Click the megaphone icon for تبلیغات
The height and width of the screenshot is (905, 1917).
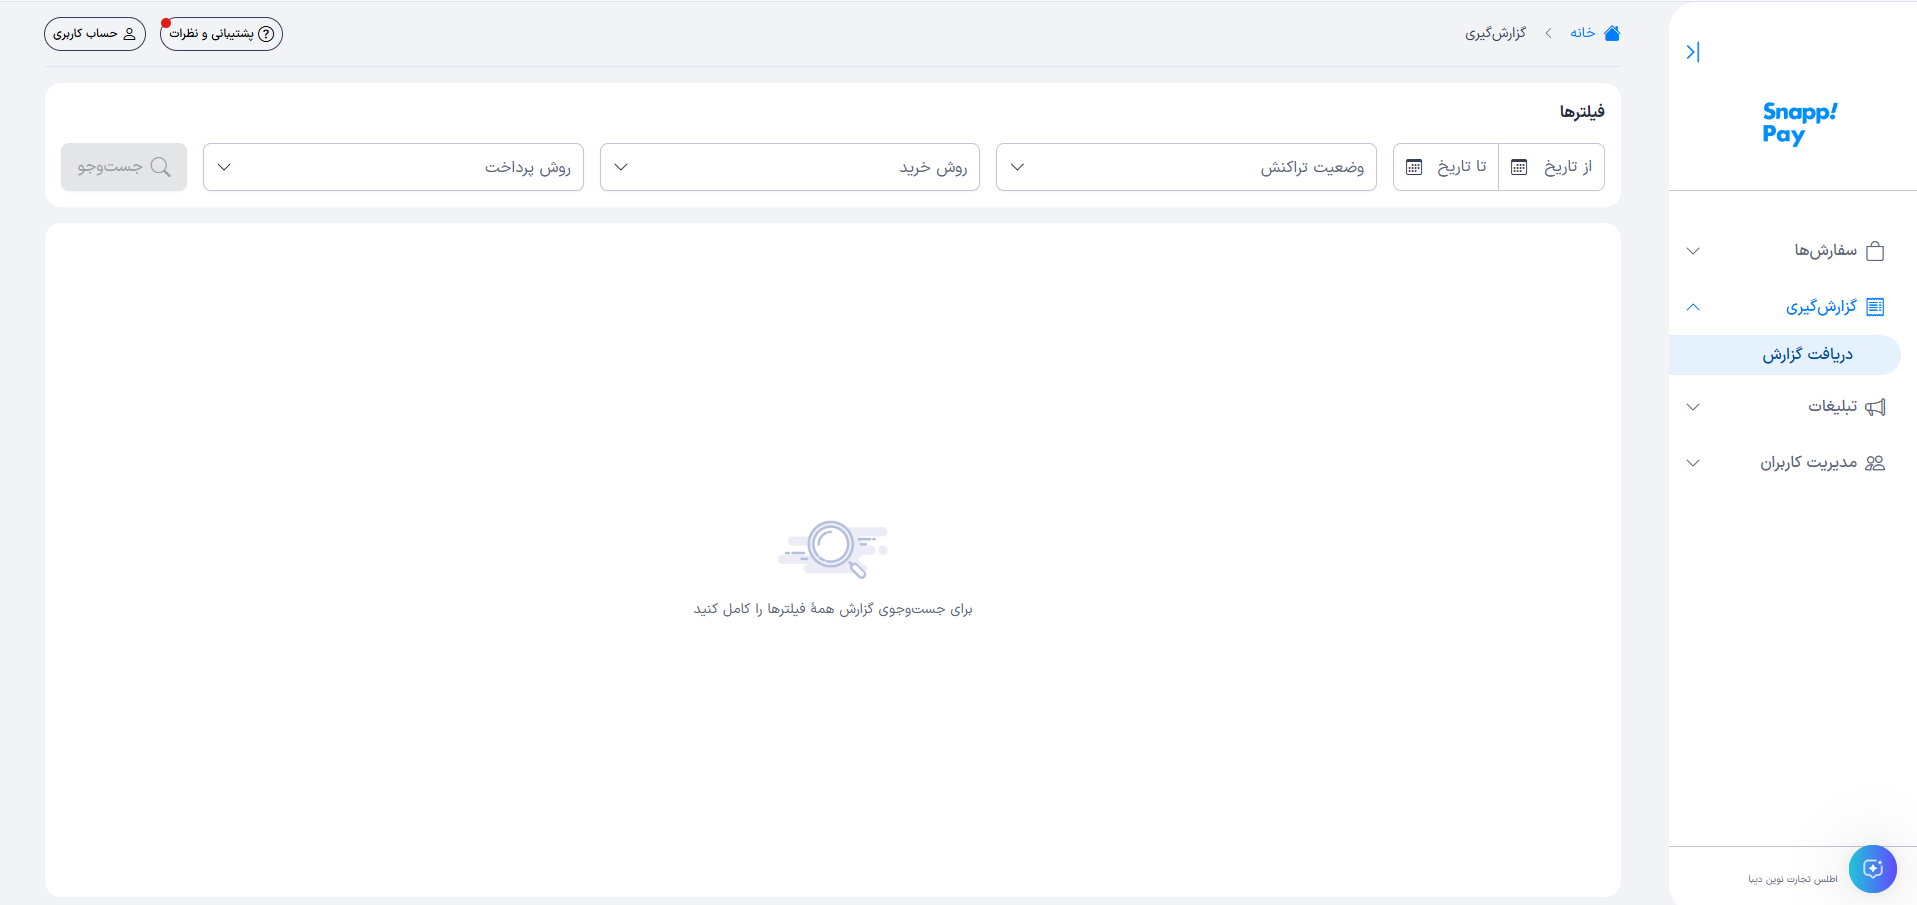pos(1875,407)
